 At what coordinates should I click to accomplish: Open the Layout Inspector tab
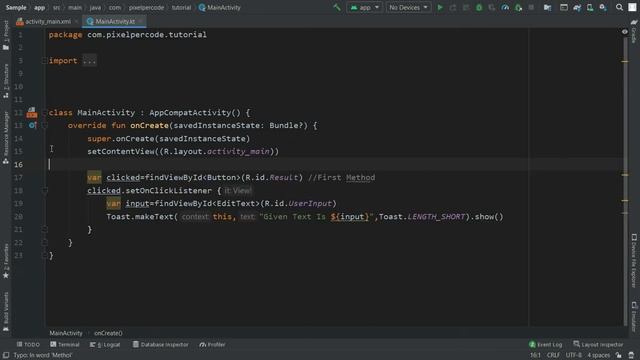tap(598, 344)
